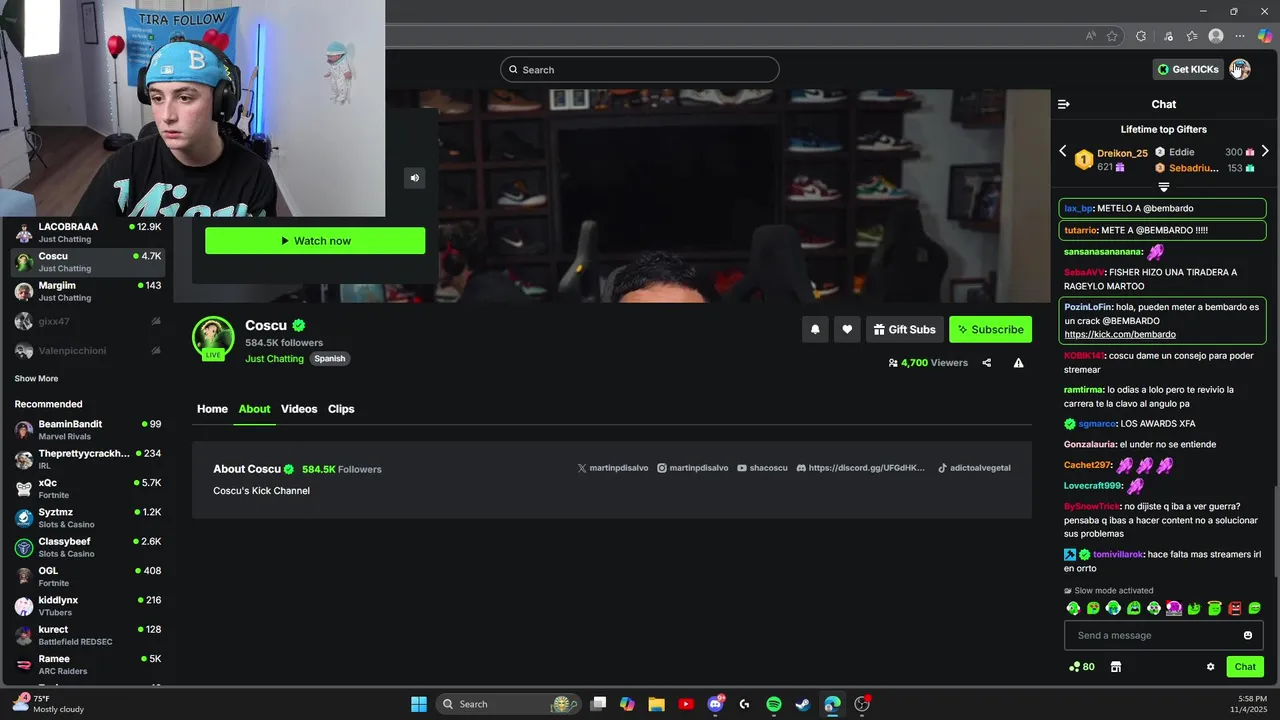
Task: Open the emoji picker in message box
Action: 1247,635
